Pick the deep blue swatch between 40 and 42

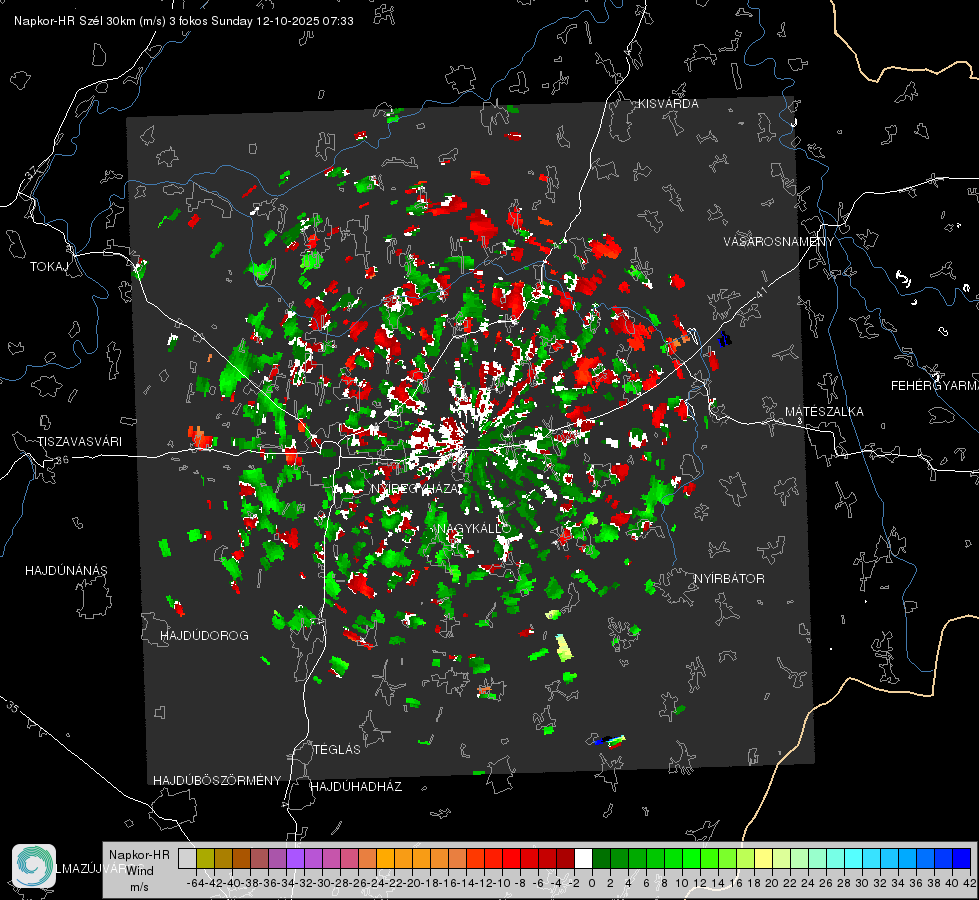pos(961,858)
